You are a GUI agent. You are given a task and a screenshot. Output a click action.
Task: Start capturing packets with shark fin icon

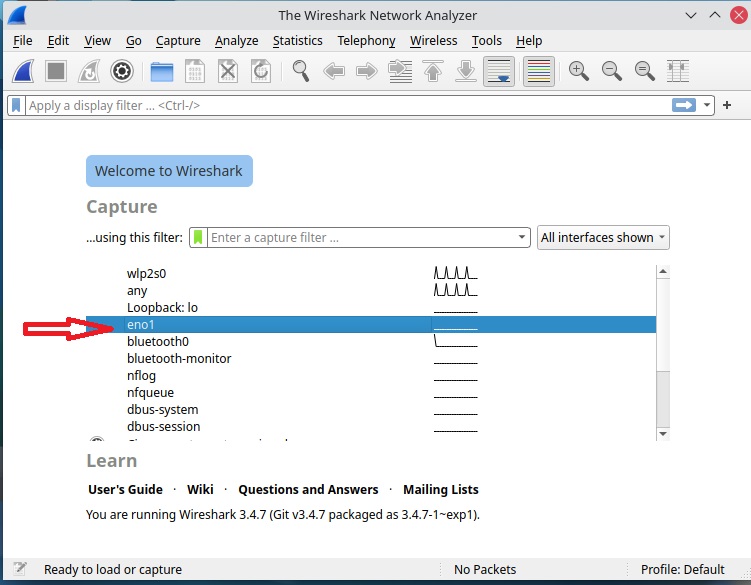[24, 71]
